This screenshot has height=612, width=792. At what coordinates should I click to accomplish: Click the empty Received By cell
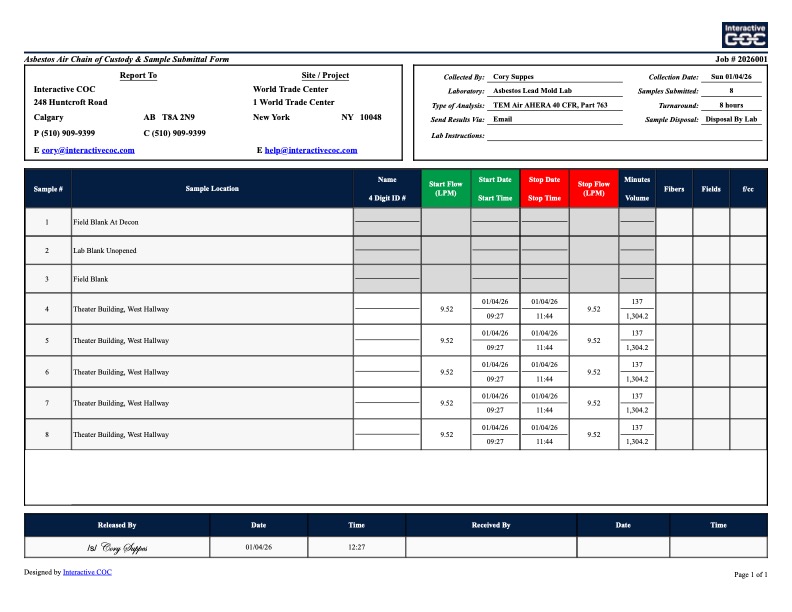(491, 548)
